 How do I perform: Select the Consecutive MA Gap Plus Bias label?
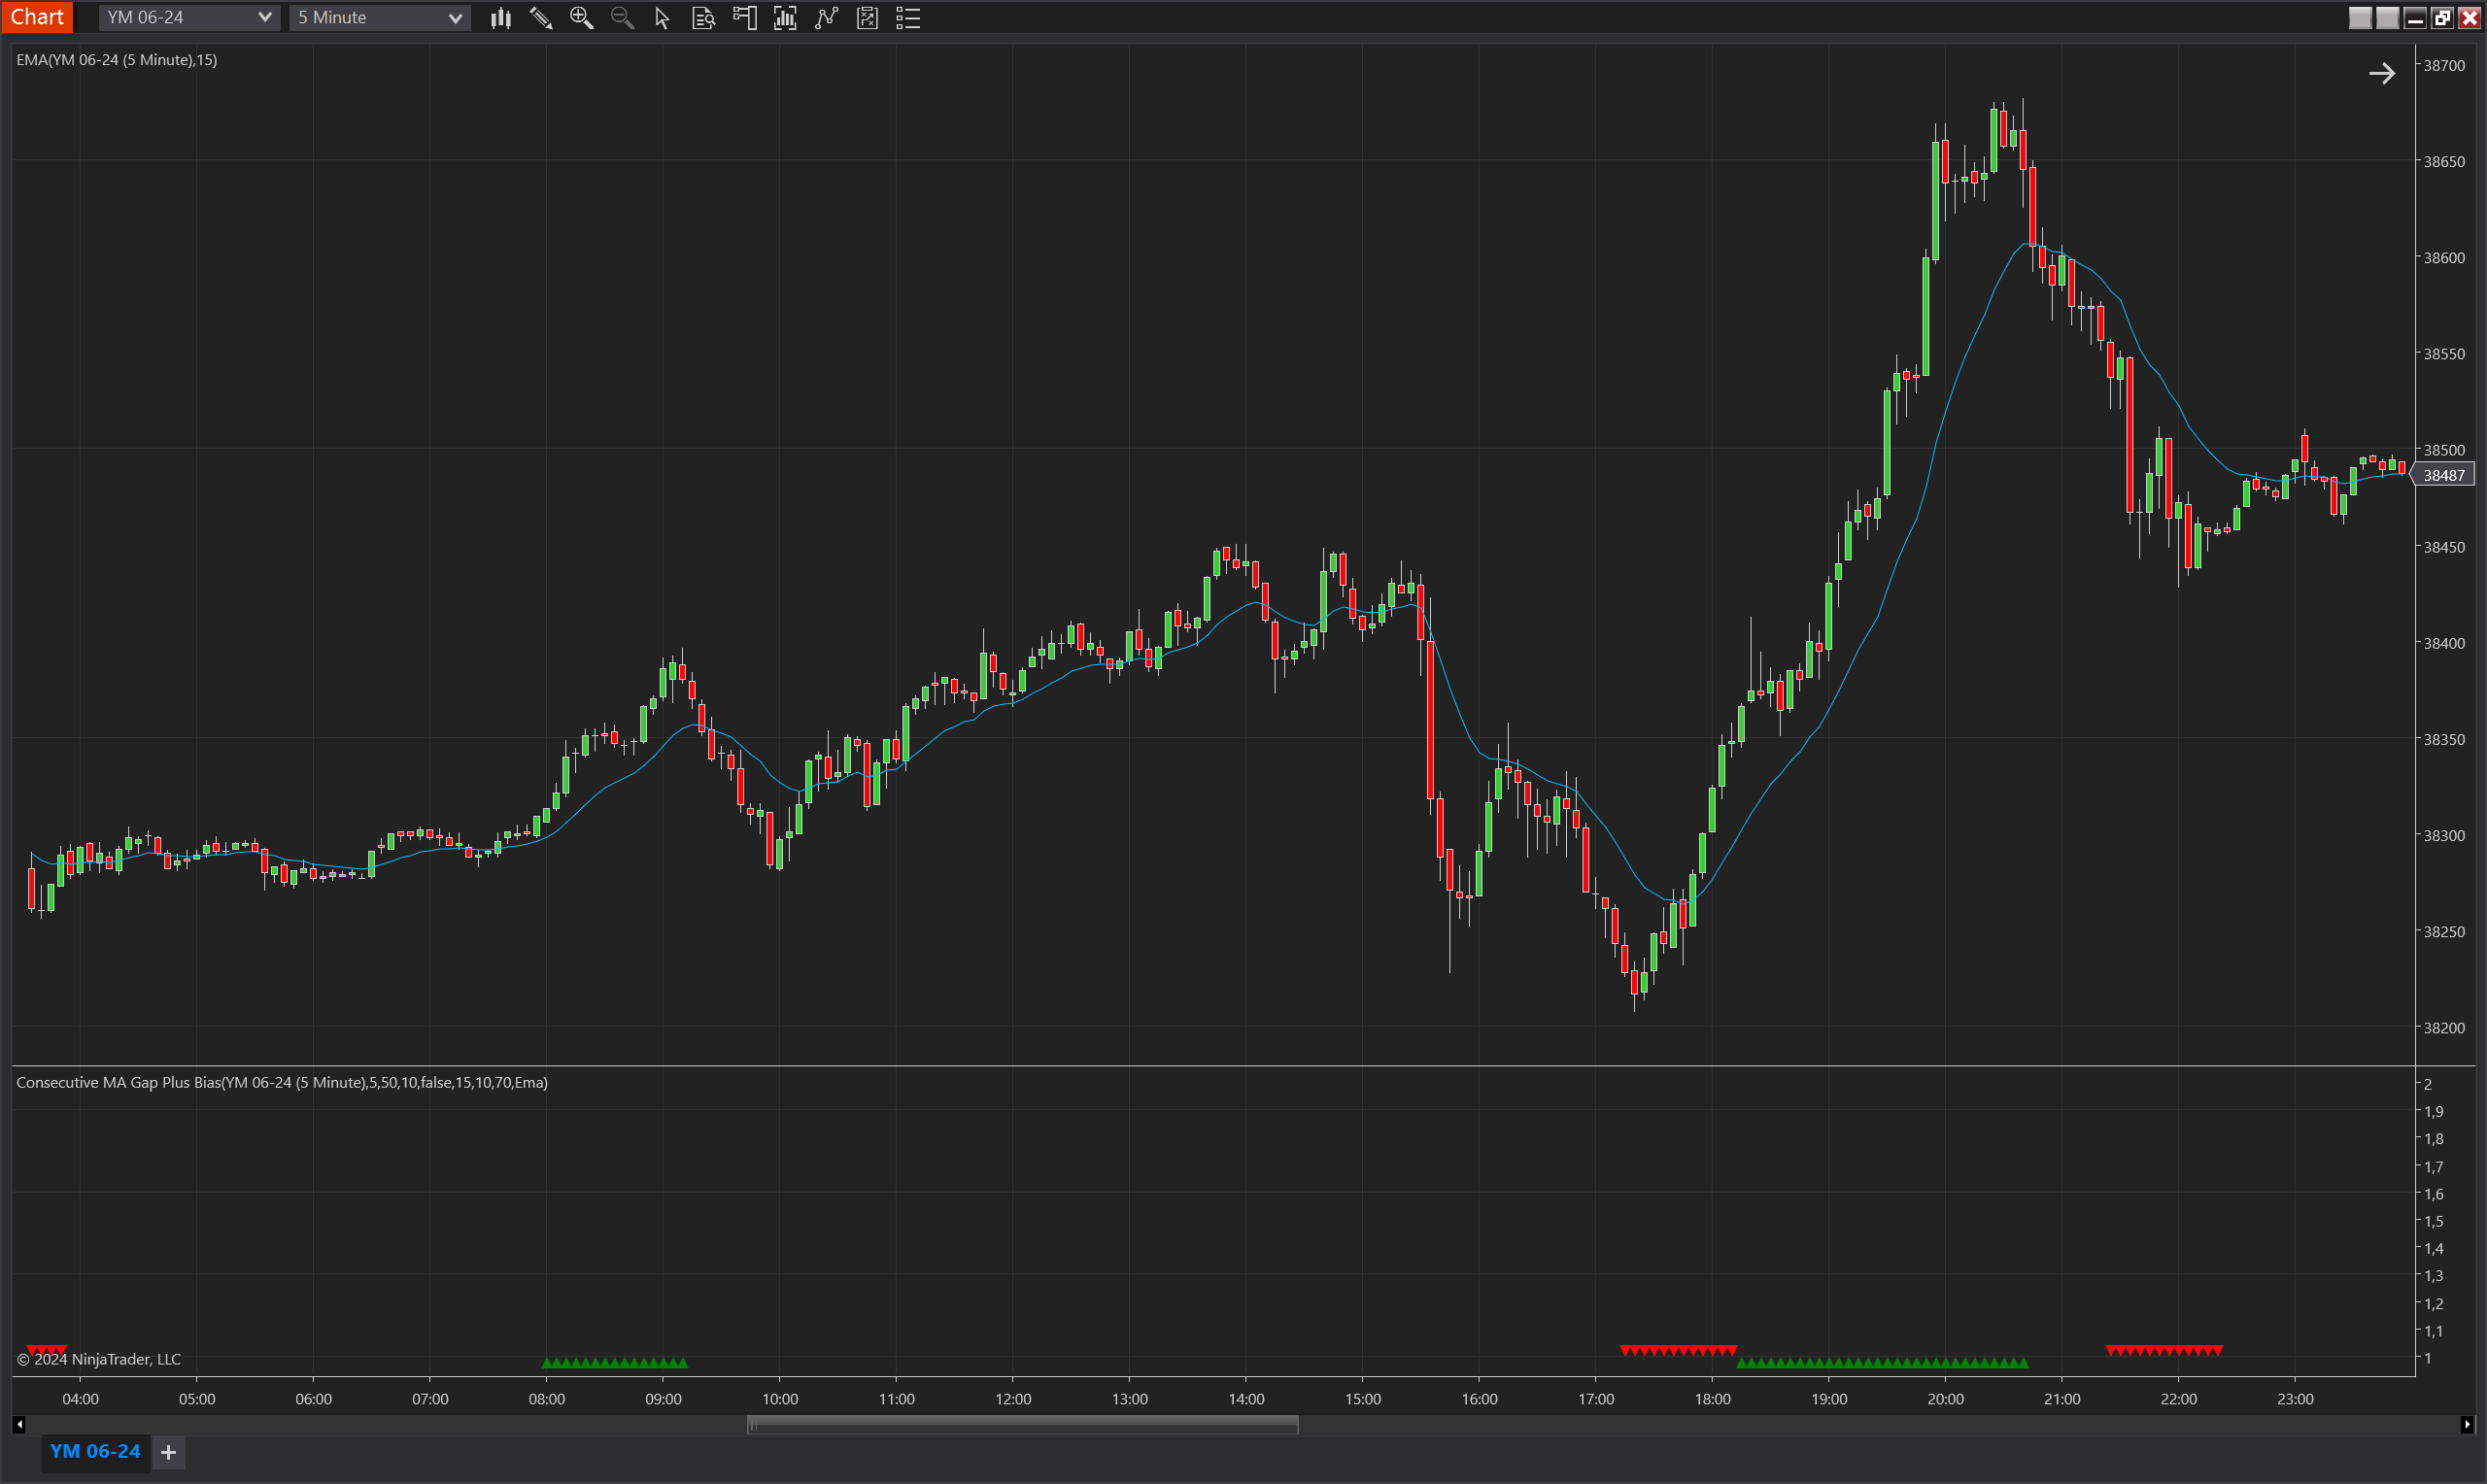point(282,1082)
